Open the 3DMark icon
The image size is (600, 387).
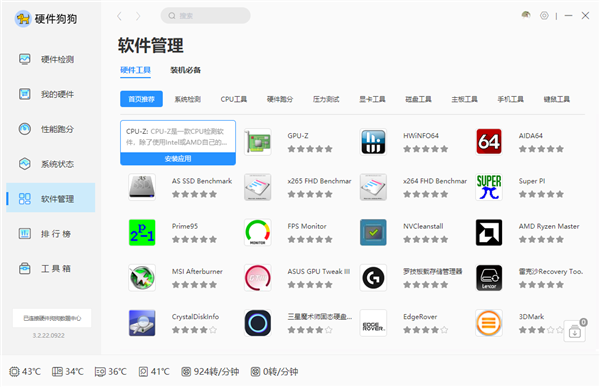click(489, 323)
